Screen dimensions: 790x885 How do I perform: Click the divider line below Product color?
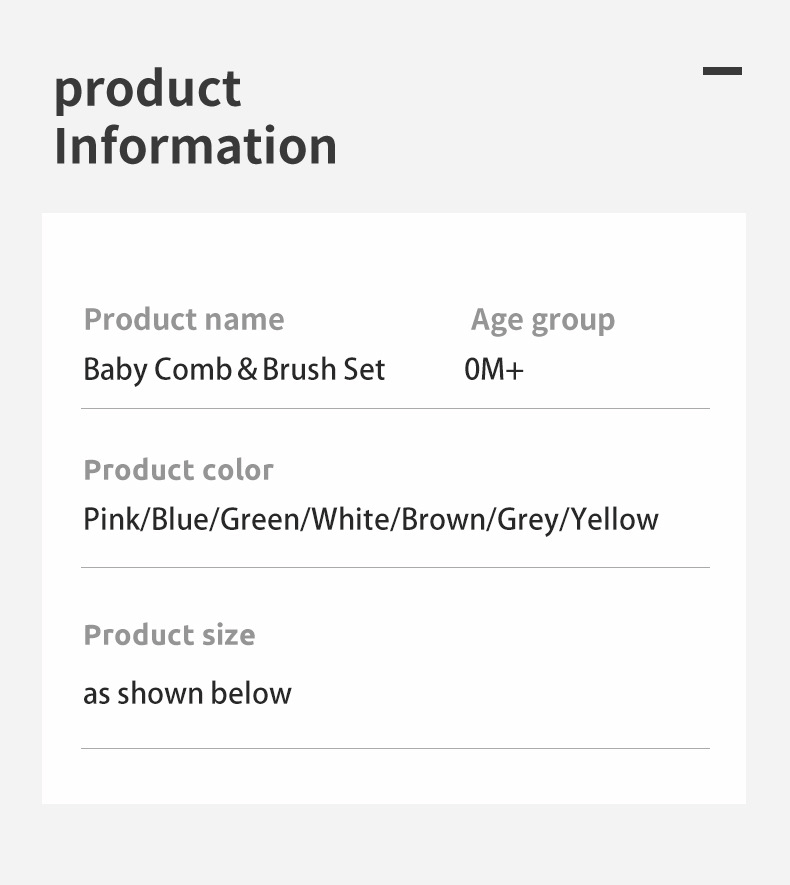pyautogui.click(x=395, y=568)
